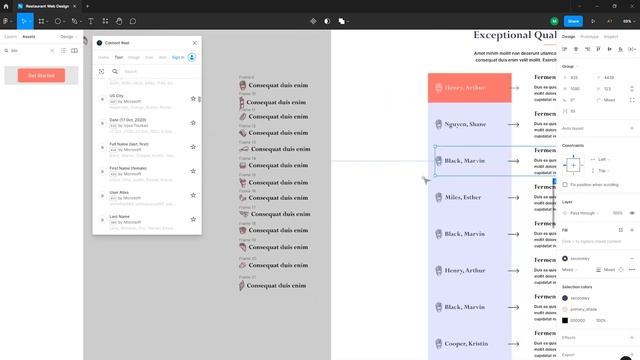Open the team library book icon

(74, 51)
